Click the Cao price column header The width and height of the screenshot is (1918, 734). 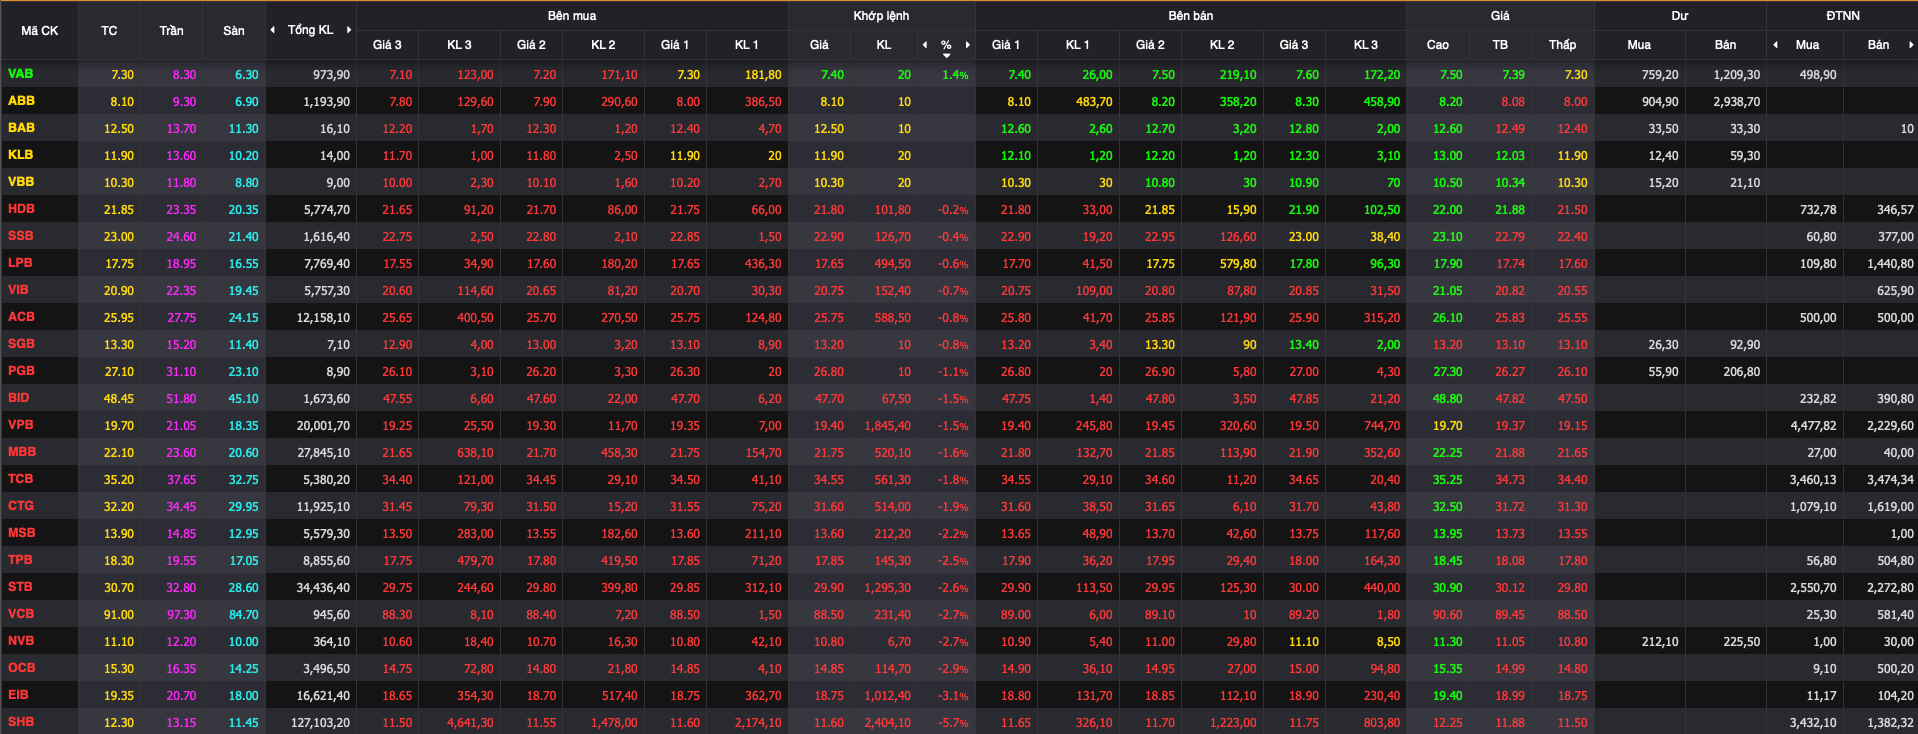[1437, 45]
